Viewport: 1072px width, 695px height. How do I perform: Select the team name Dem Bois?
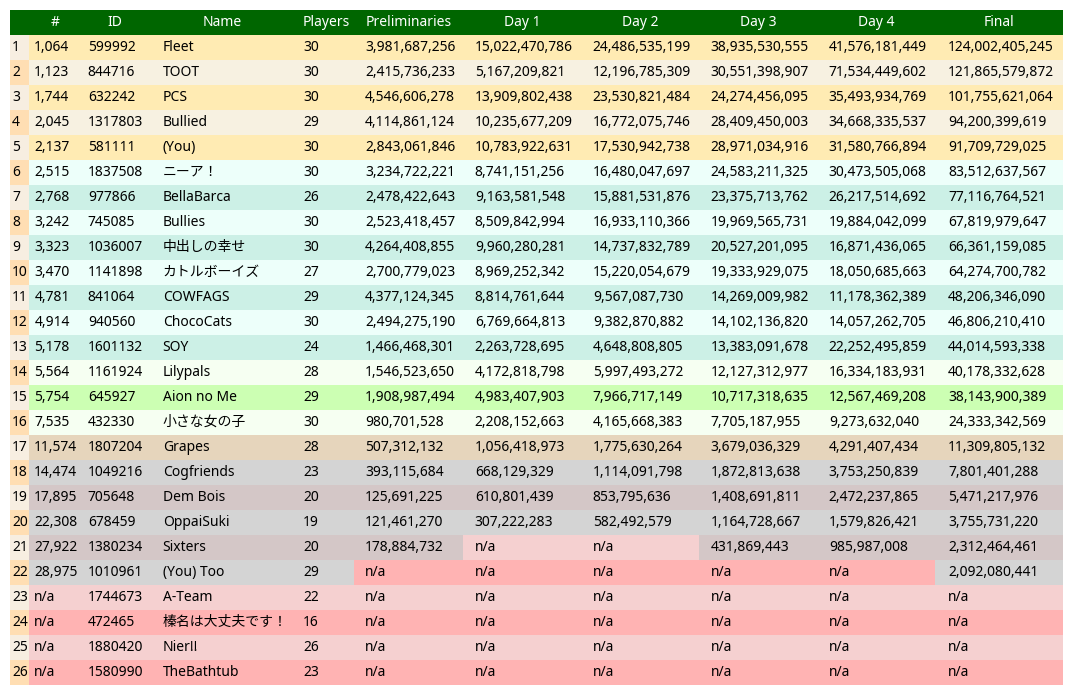(194, 496)
